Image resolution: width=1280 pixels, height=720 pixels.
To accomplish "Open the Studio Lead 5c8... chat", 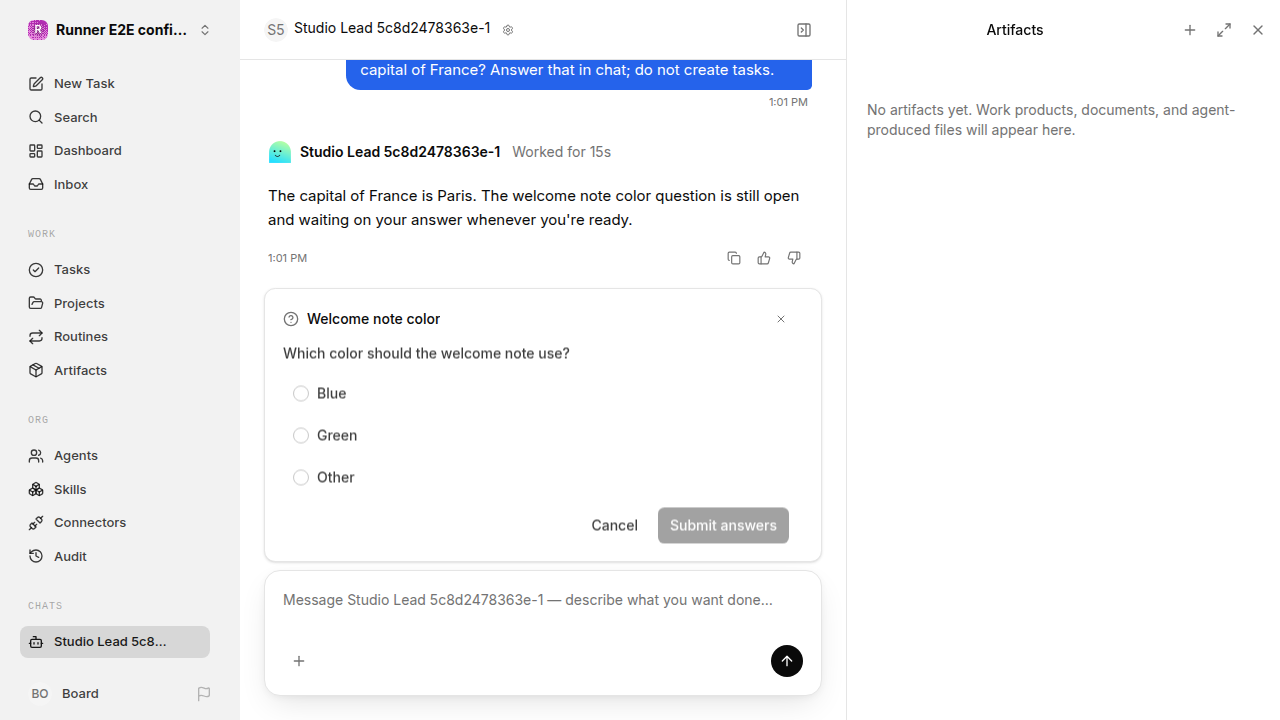I will click(x=115, y=642).
